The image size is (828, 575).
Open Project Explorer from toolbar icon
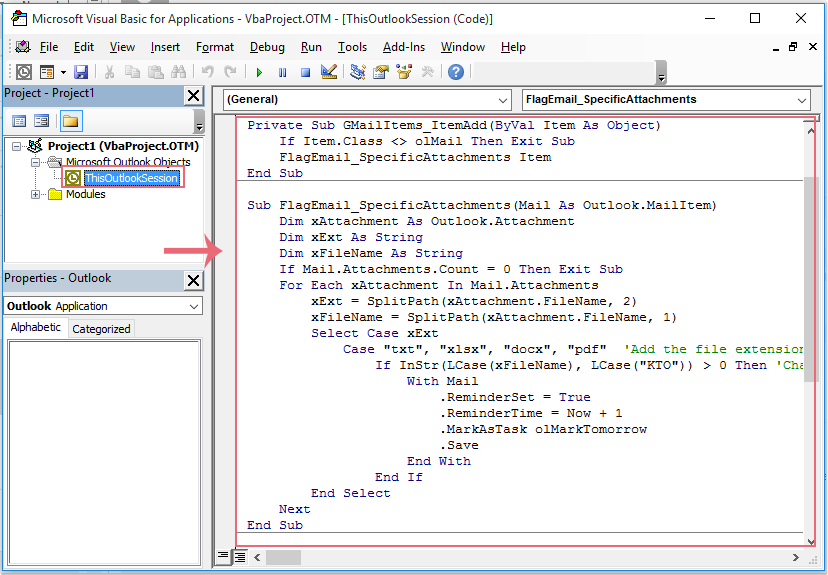click(x=358, y=72)
